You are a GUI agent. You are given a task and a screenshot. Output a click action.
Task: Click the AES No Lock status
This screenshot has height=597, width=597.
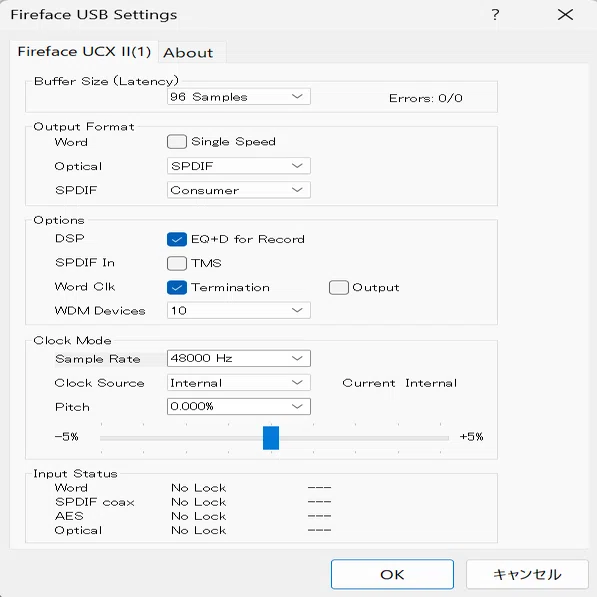point(199,516)
